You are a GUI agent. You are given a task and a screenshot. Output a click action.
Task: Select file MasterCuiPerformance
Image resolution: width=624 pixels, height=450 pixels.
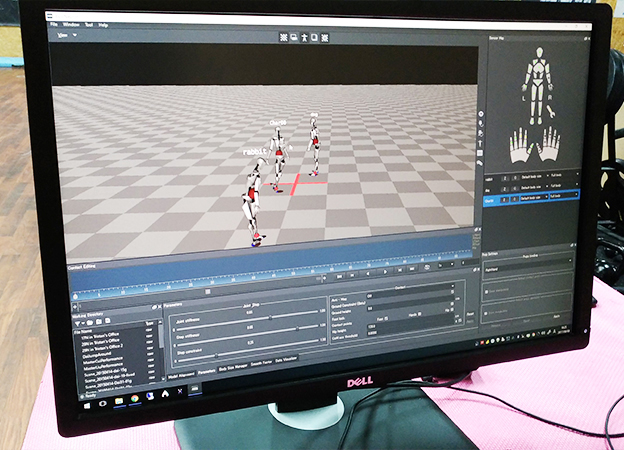tap(103, 359)
